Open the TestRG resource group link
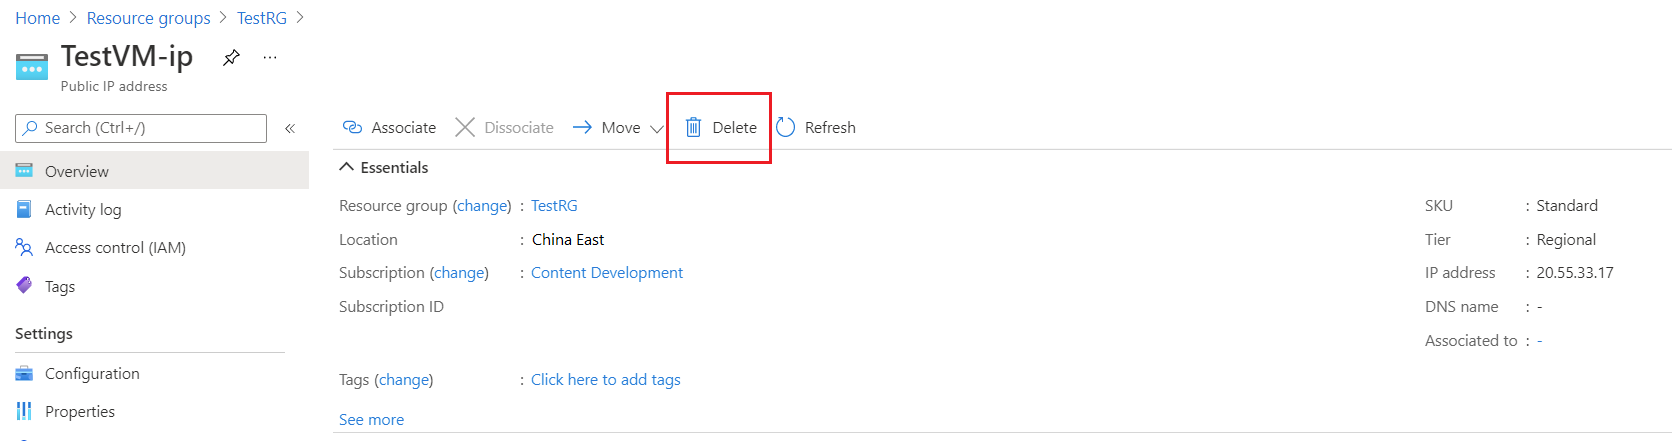 (x=554, y=206)
